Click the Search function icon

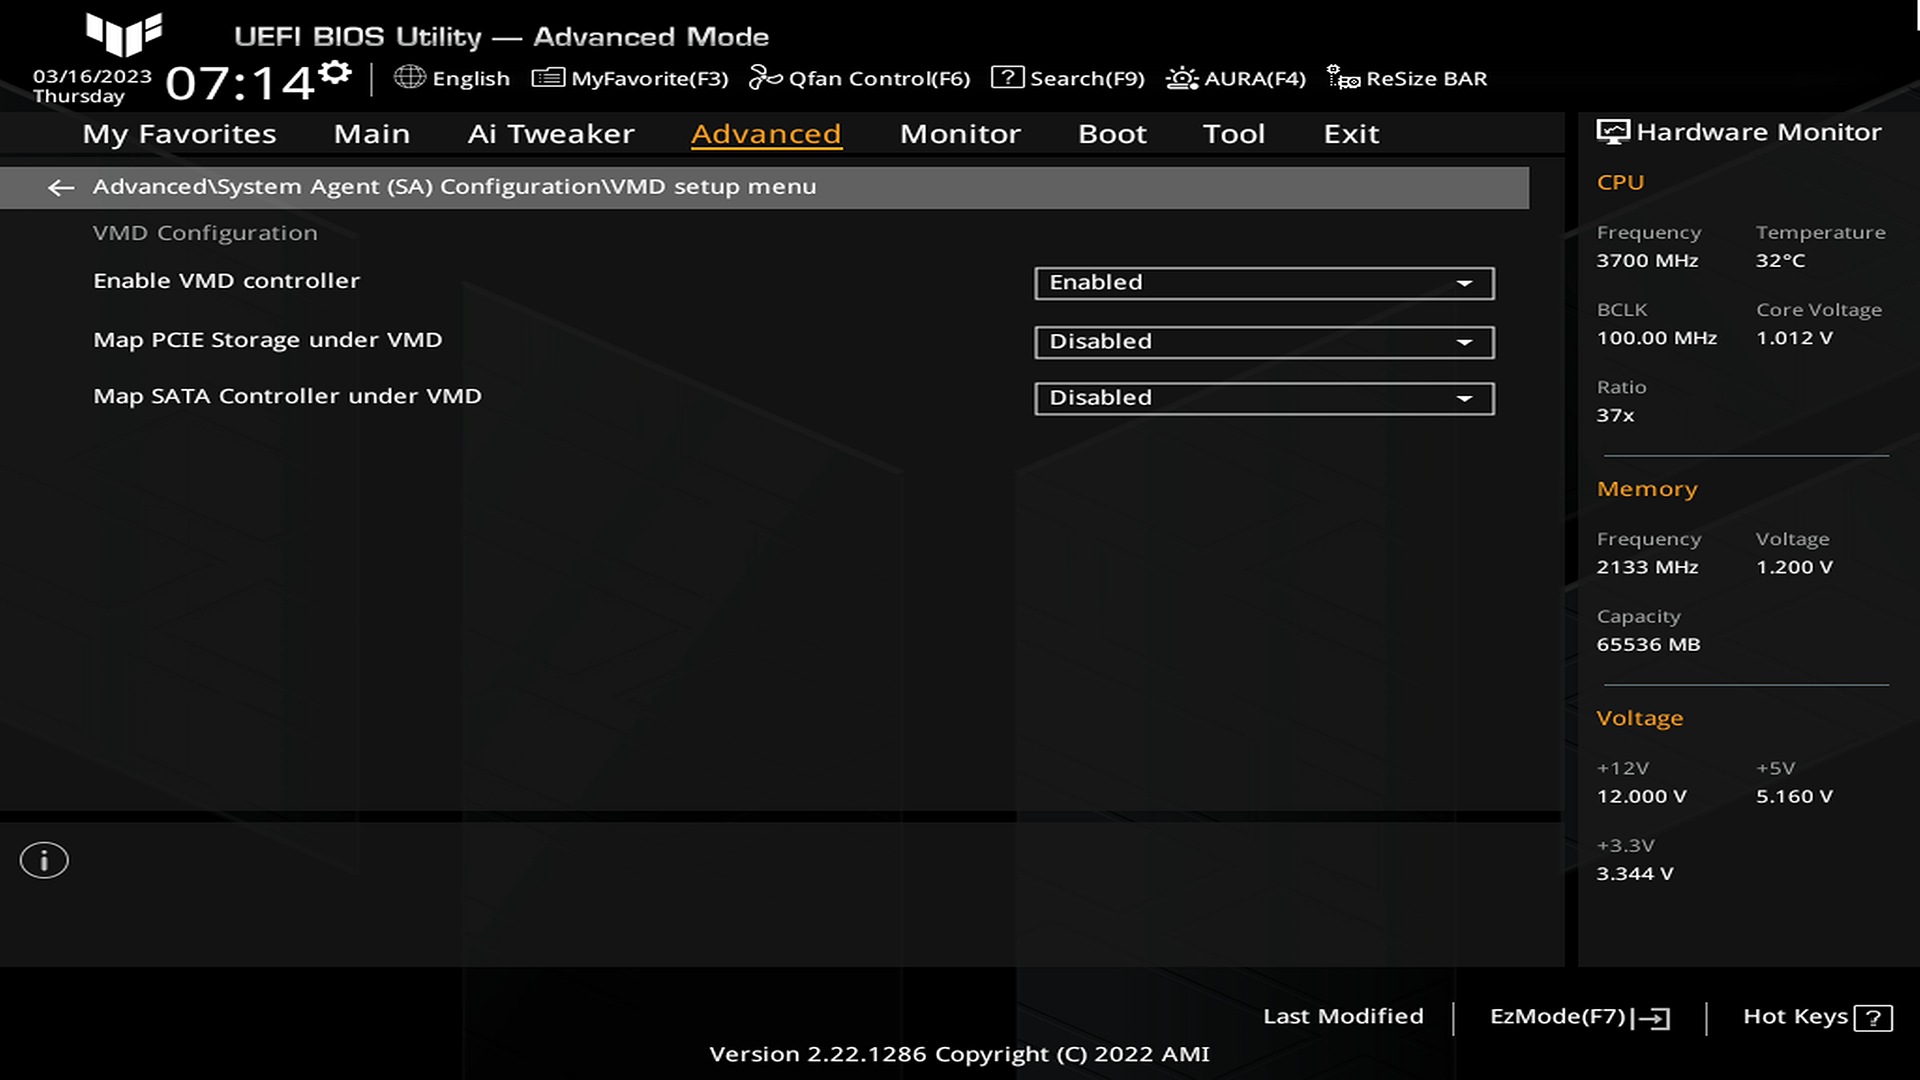(1007, 78)
